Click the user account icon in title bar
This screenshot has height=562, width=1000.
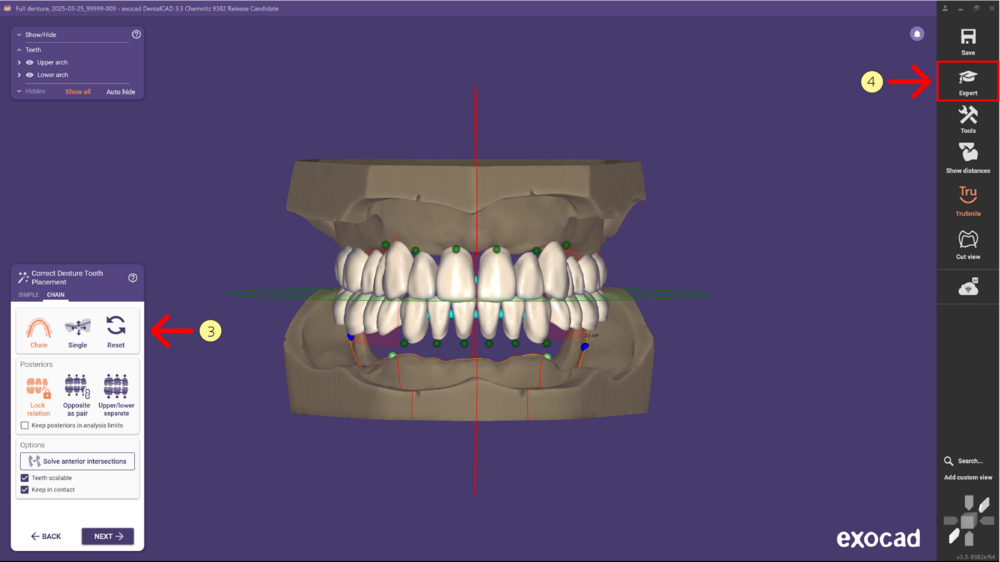pos(945,8)
